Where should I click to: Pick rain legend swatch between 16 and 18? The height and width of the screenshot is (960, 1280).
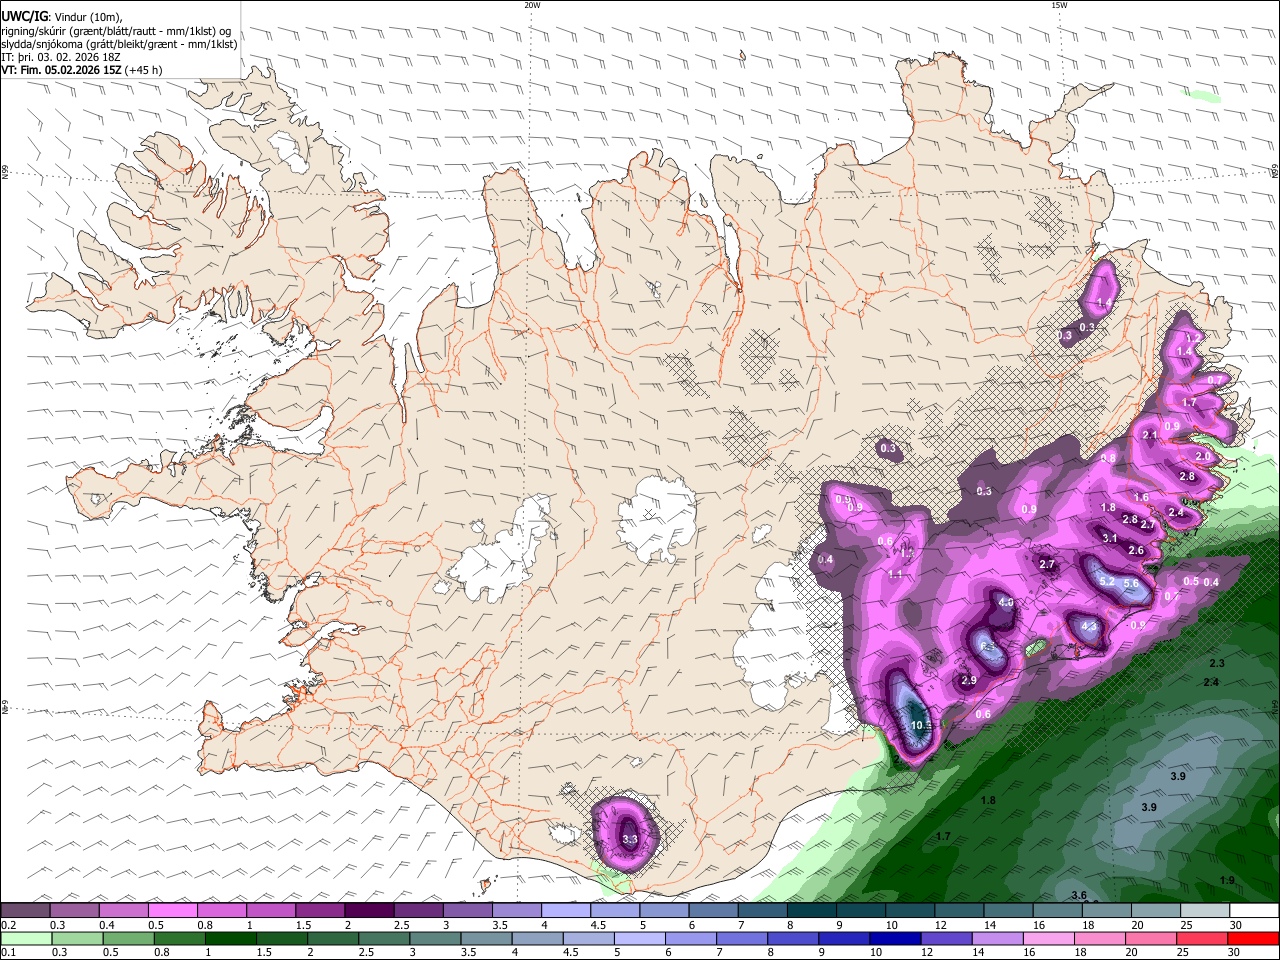click(1050, 938)
